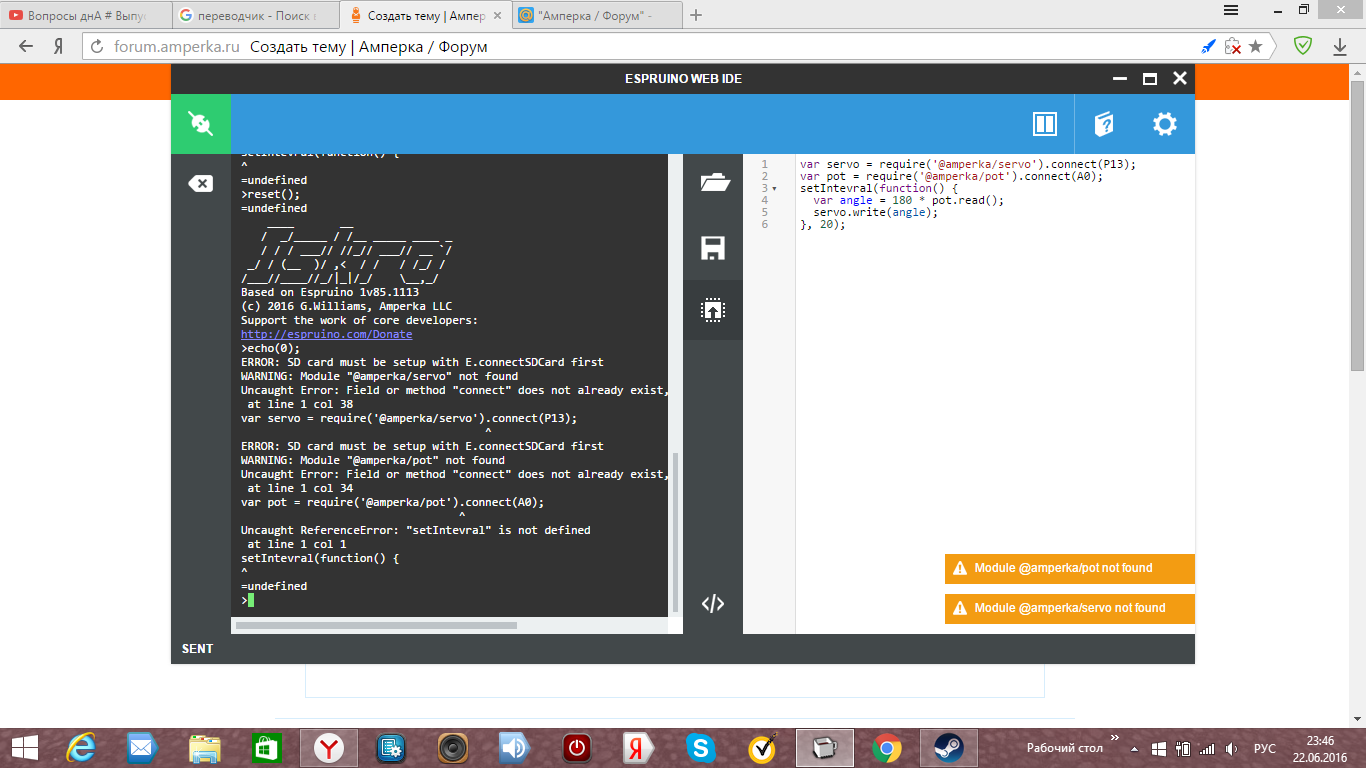Switch to 'переводчик - Поиск' tab
1366x768 pixels.
(x=255, y=16)
